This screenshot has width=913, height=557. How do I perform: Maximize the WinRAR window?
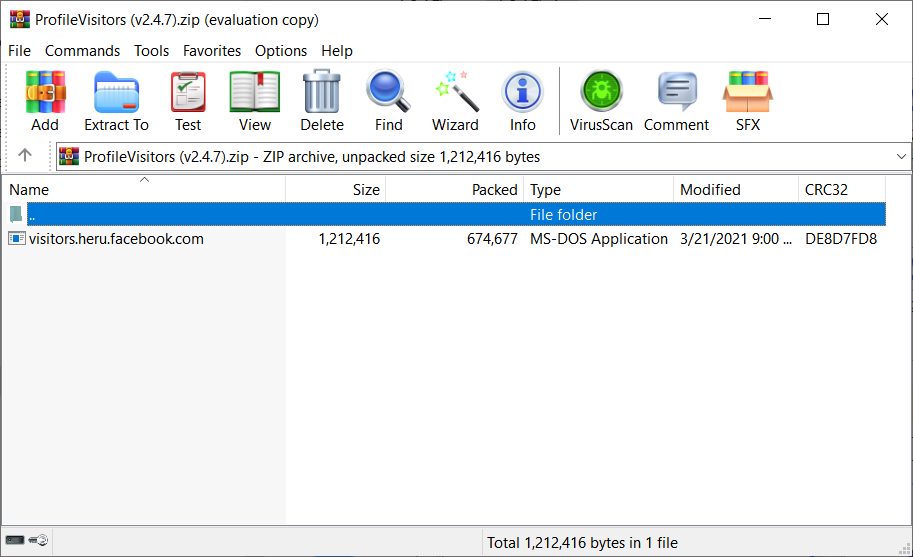[823, 19]
